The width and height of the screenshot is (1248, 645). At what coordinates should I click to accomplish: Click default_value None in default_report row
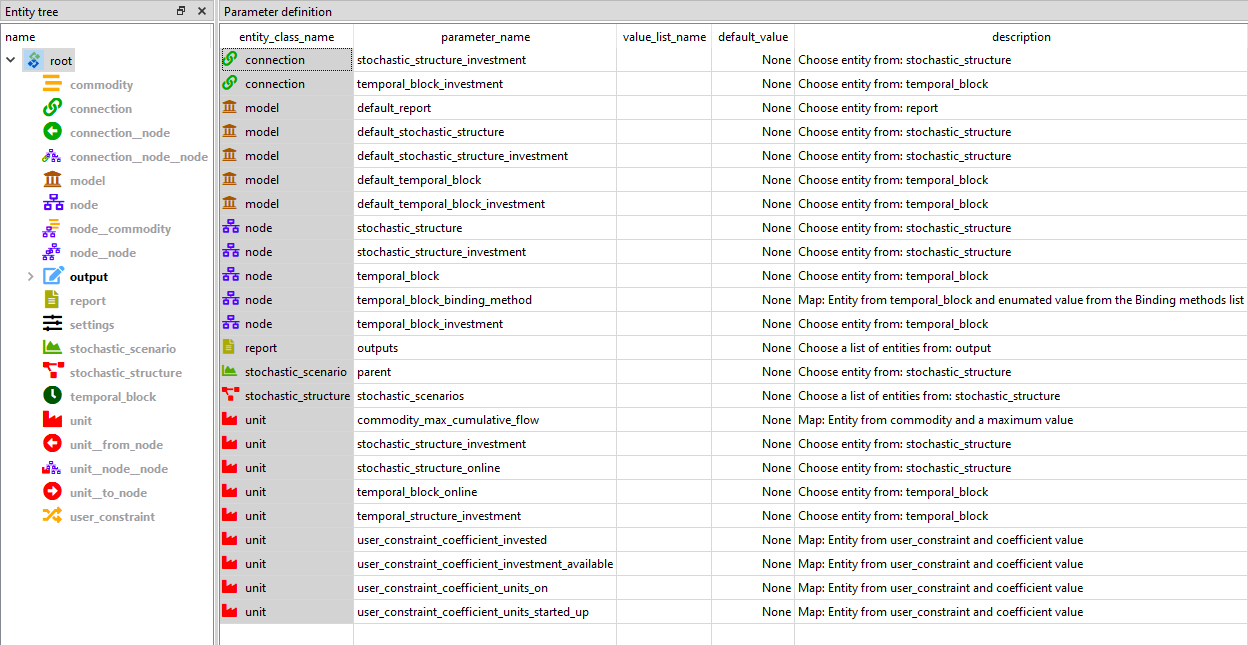point(753,108)
